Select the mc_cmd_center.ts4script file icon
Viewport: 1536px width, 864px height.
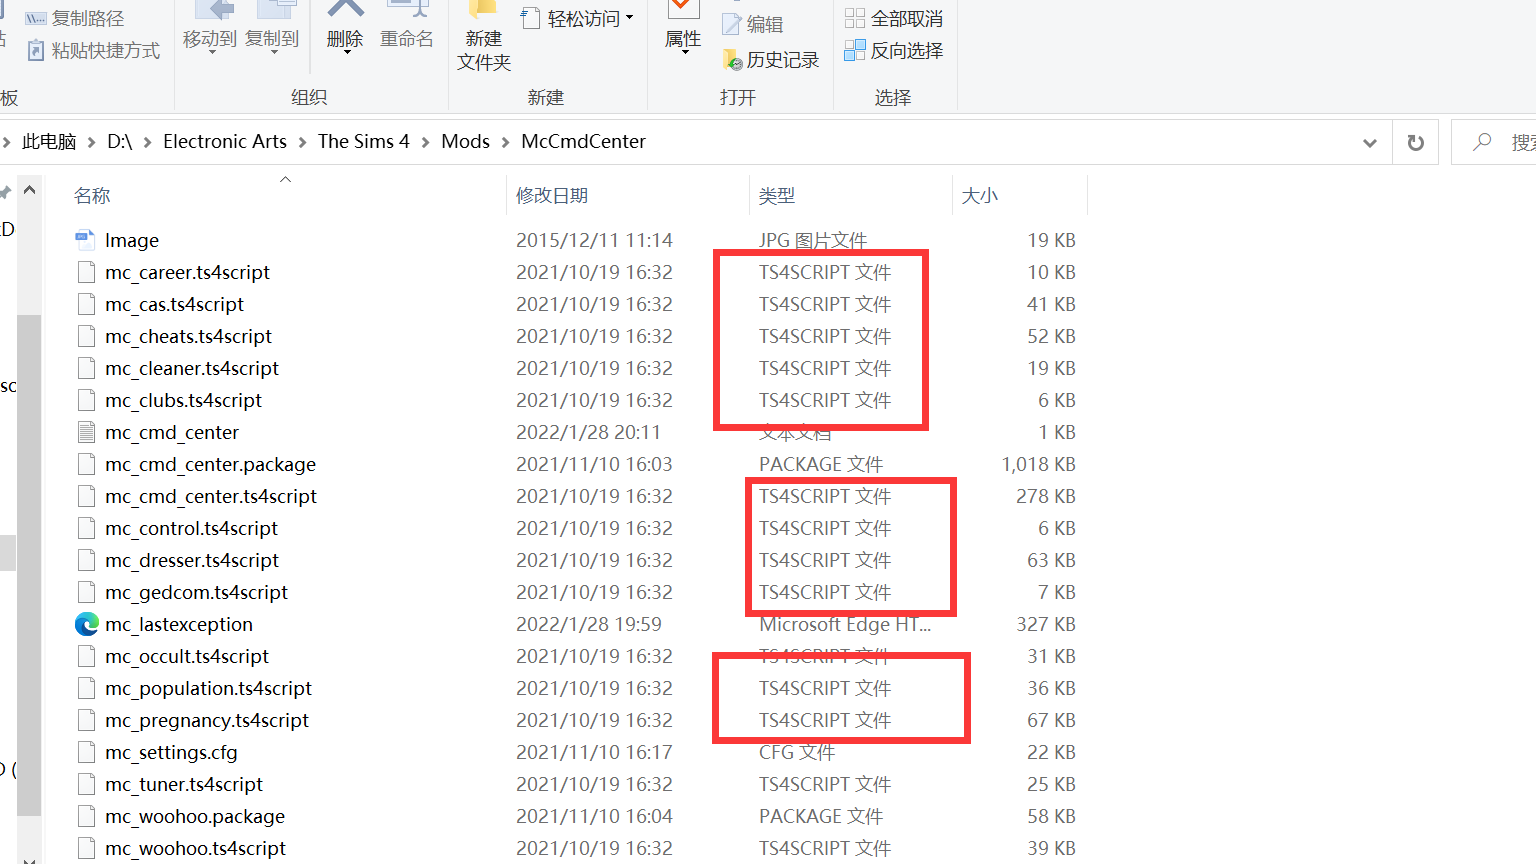pyautogui.click(x=86, y=496)
